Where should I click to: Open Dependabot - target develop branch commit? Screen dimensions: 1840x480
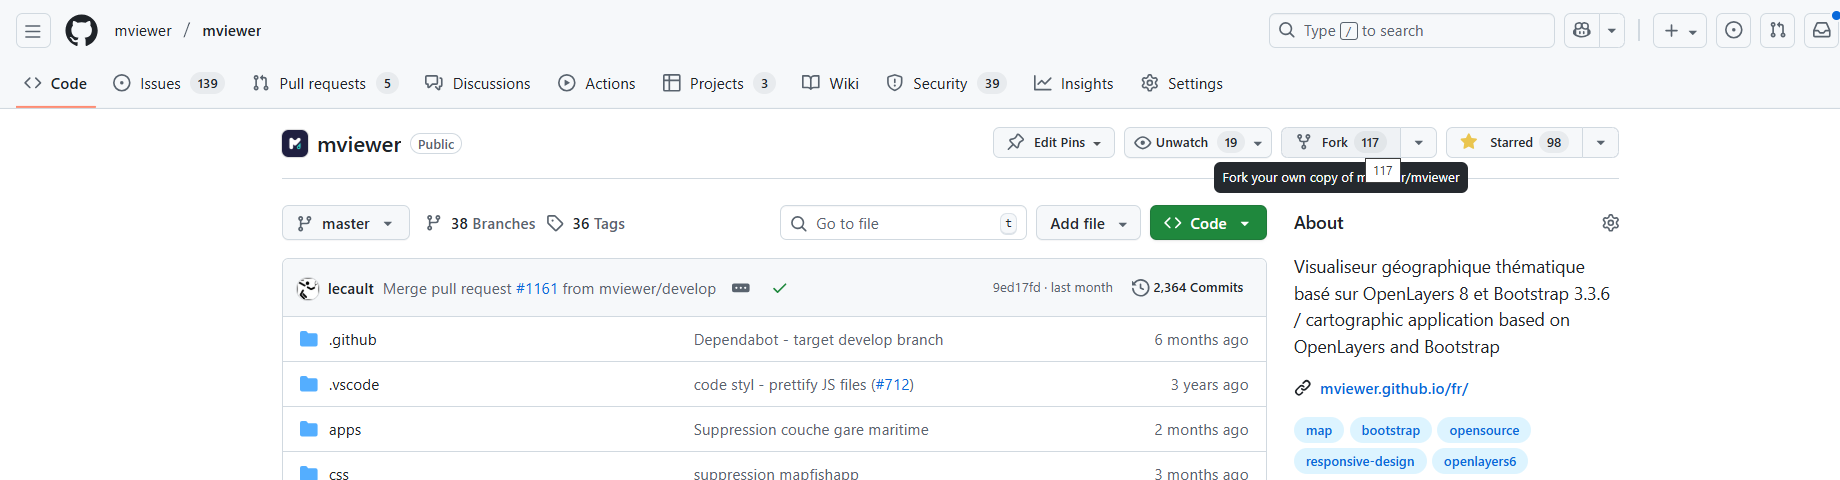click(818, 340)
